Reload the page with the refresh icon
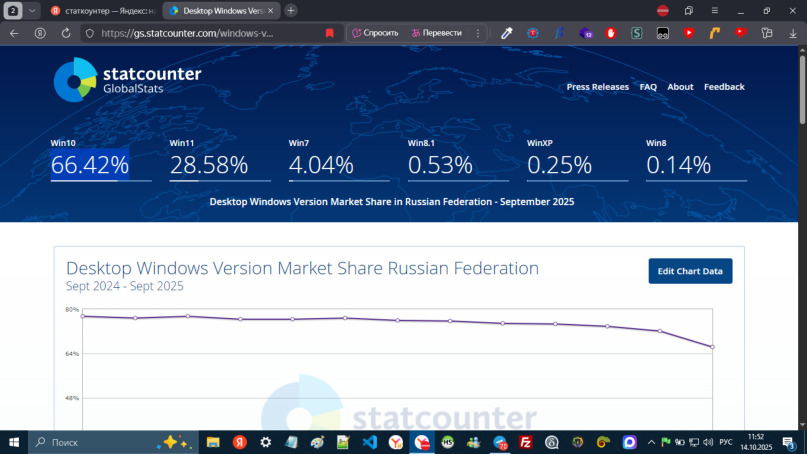This screenshot has width=807, height=454. coord(66,32)
